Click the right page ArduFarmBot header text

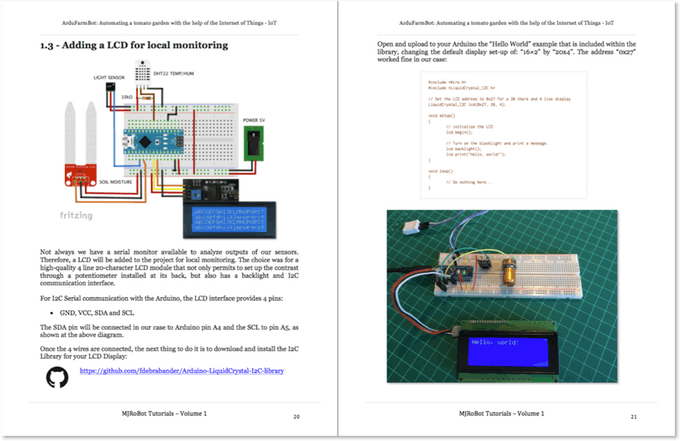click(507, 23)
